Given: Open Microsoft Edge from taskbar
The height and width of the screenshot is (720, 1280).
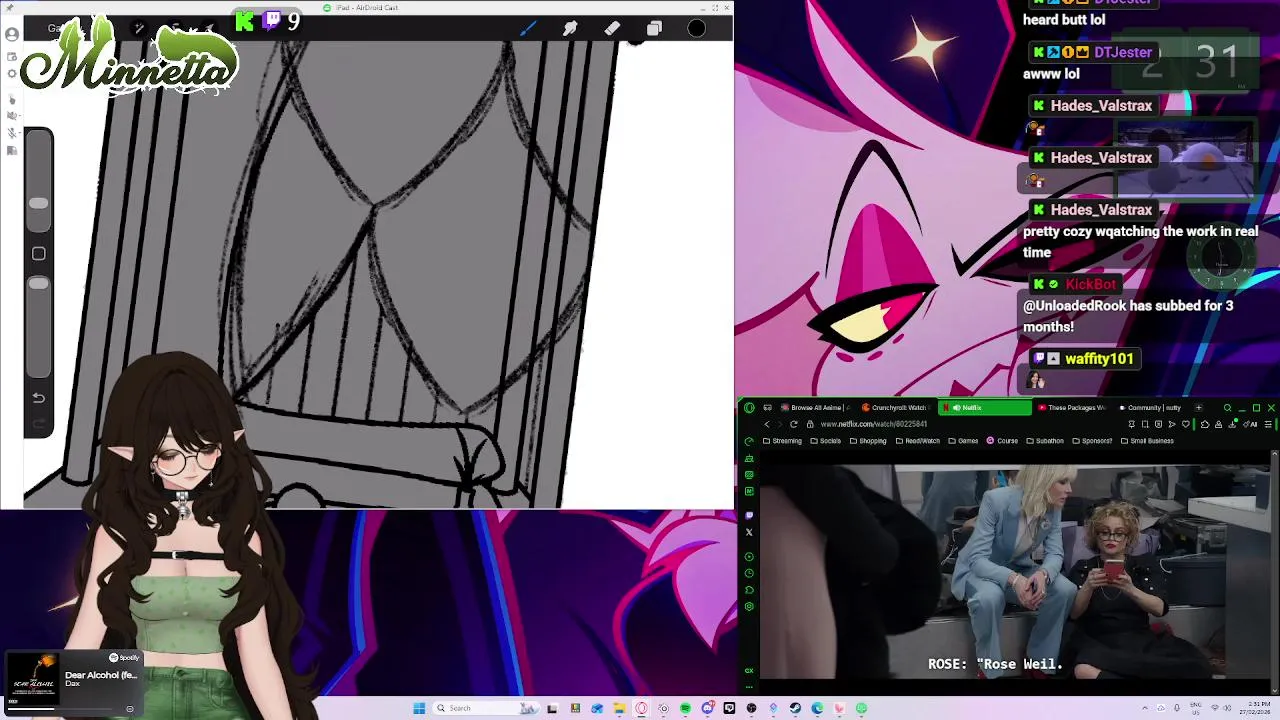Looking at the screenshot, I should pos(817,708).
